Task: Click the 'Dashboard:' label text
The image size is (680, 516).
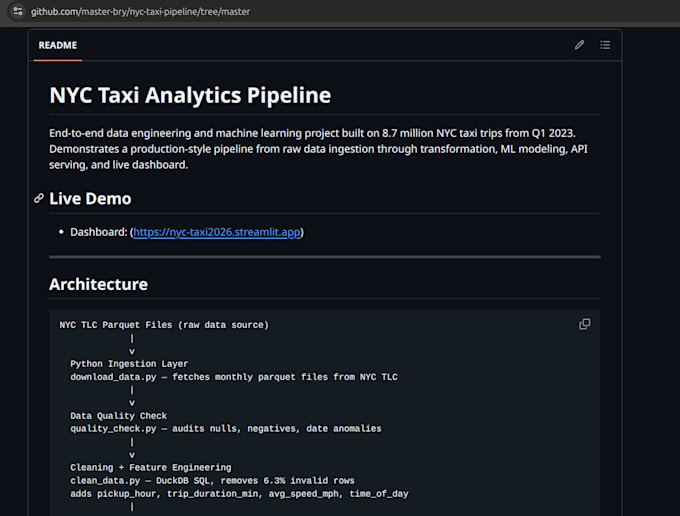Action: pyautogui.click(x=99, y=232)
